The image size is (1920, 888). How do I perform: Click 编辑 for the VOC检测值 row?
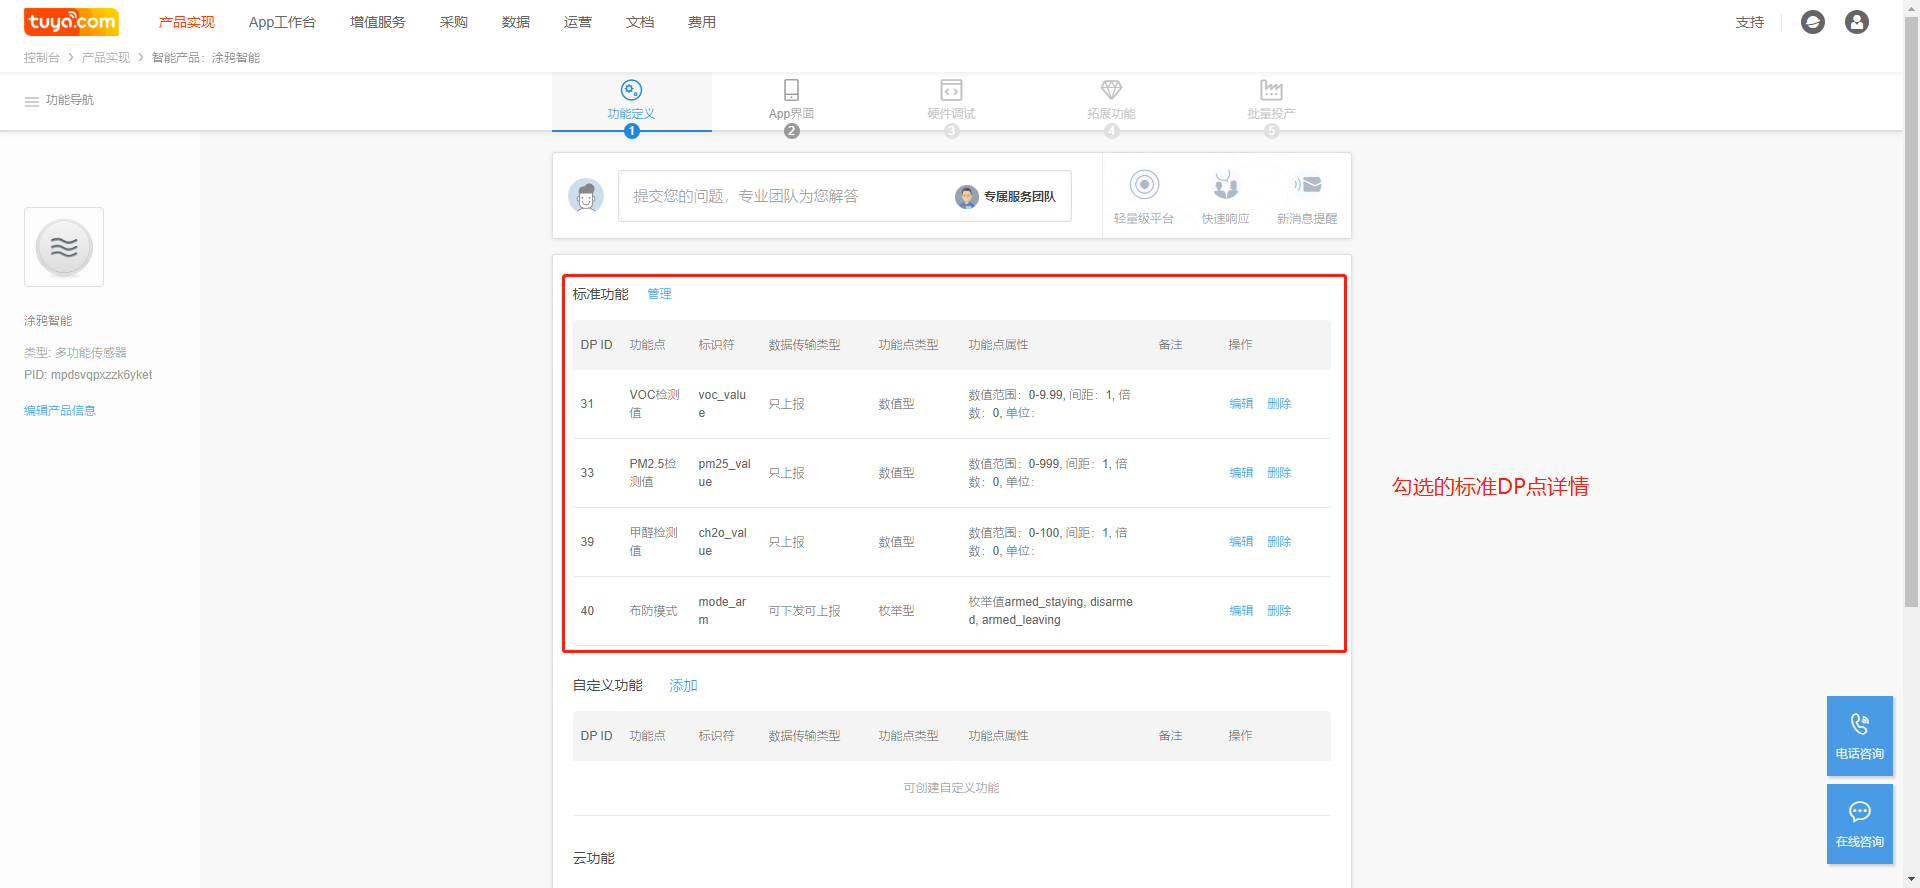[x=1241, y=404]
